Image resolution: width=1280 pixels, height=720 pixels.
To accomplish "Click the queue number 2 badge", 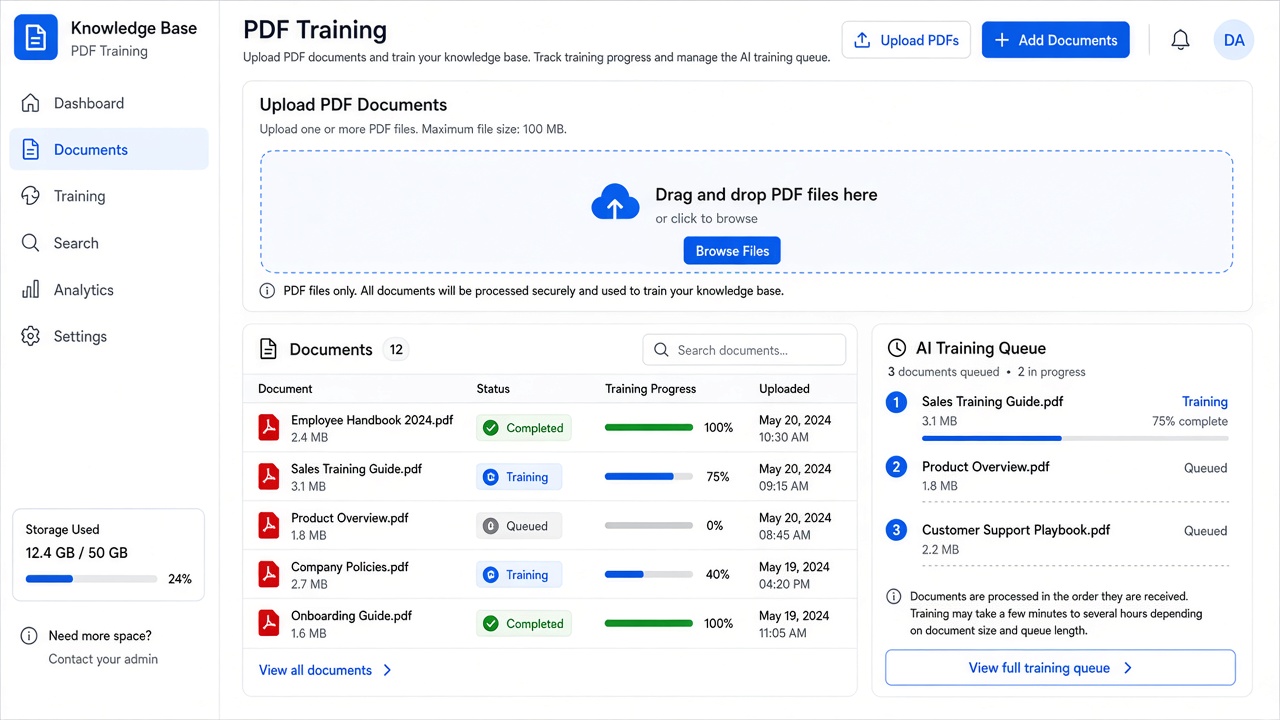I will (897, 467).
